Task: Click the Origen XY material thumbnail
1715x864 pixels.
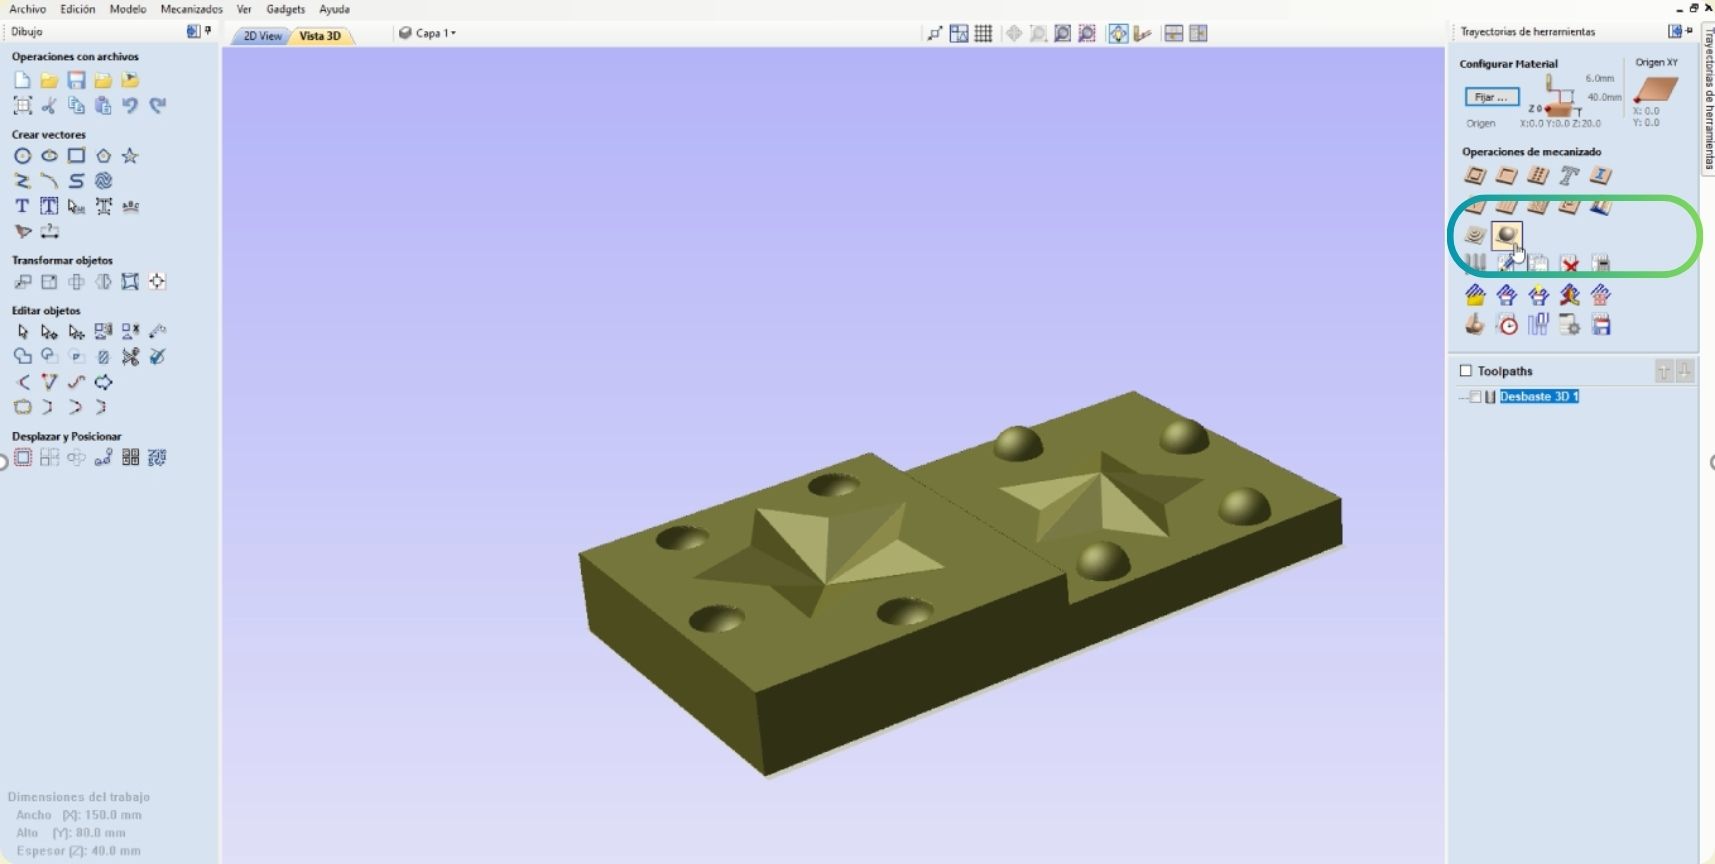Action: (x=1656, y=91)
